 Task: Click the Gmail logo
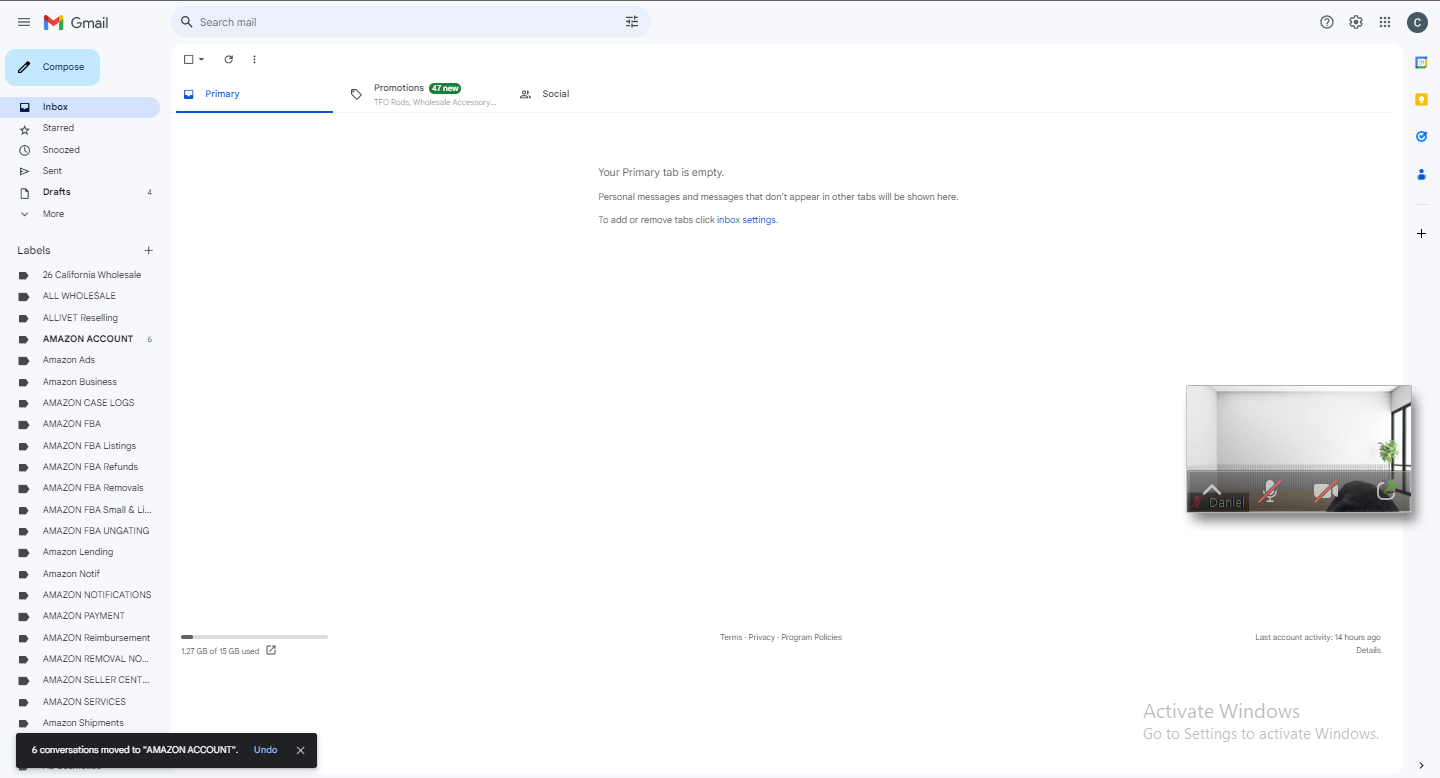pyautogui.click(x=76, y=22)
